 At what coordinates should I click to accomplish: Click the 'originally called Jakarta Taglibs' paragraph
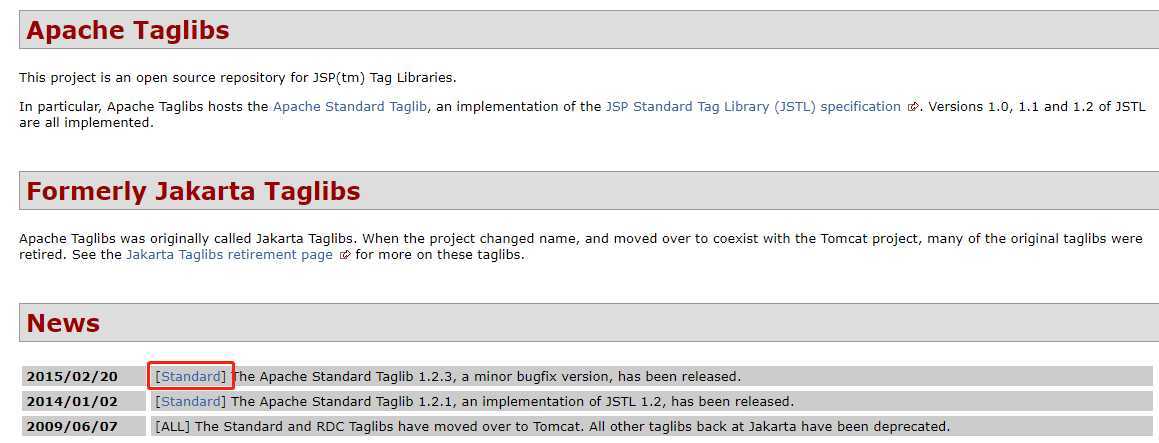coord(580,246)
